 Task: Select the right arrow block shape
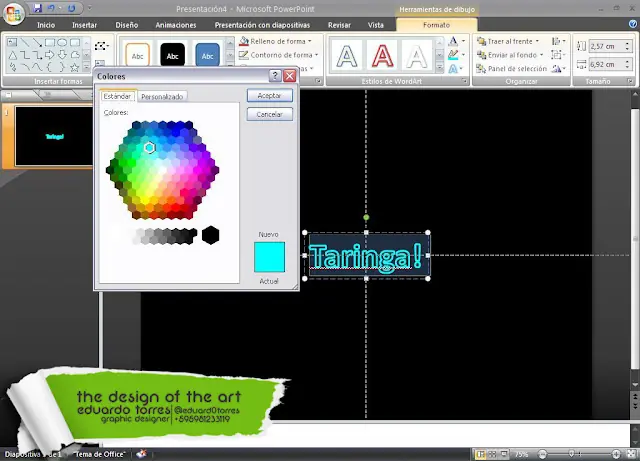[50, 55]
